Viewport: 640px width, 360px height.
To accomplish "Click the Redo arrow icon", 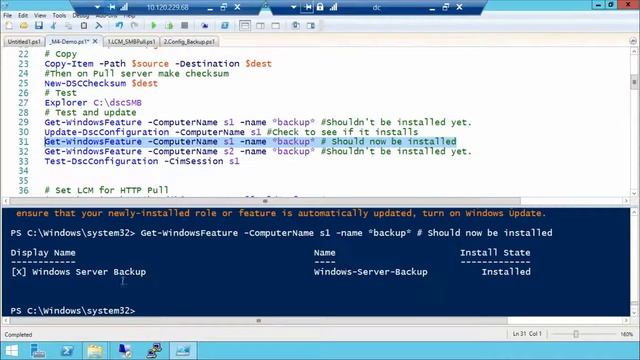I will pyautogui.click(x=134, y=26).
